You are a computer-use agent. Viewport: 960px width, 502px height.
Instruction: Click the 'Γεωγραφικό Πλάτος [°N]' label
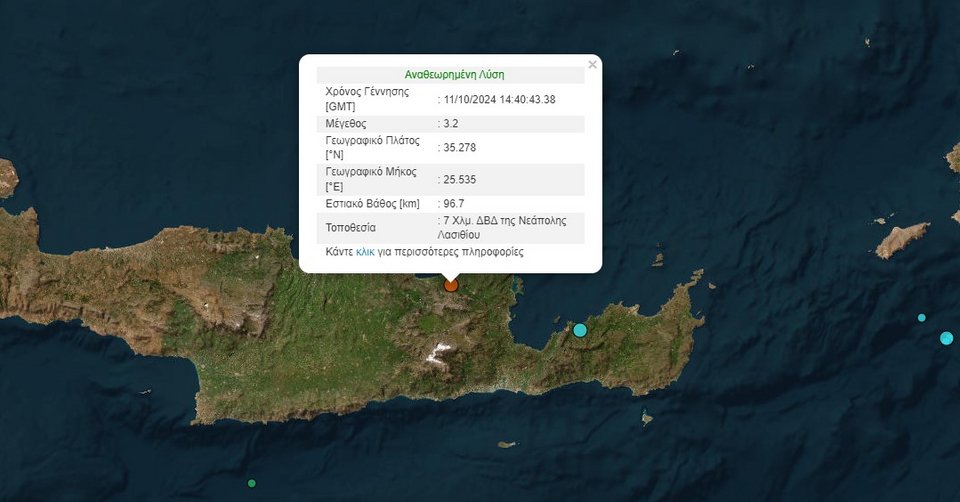pos(372,148)
